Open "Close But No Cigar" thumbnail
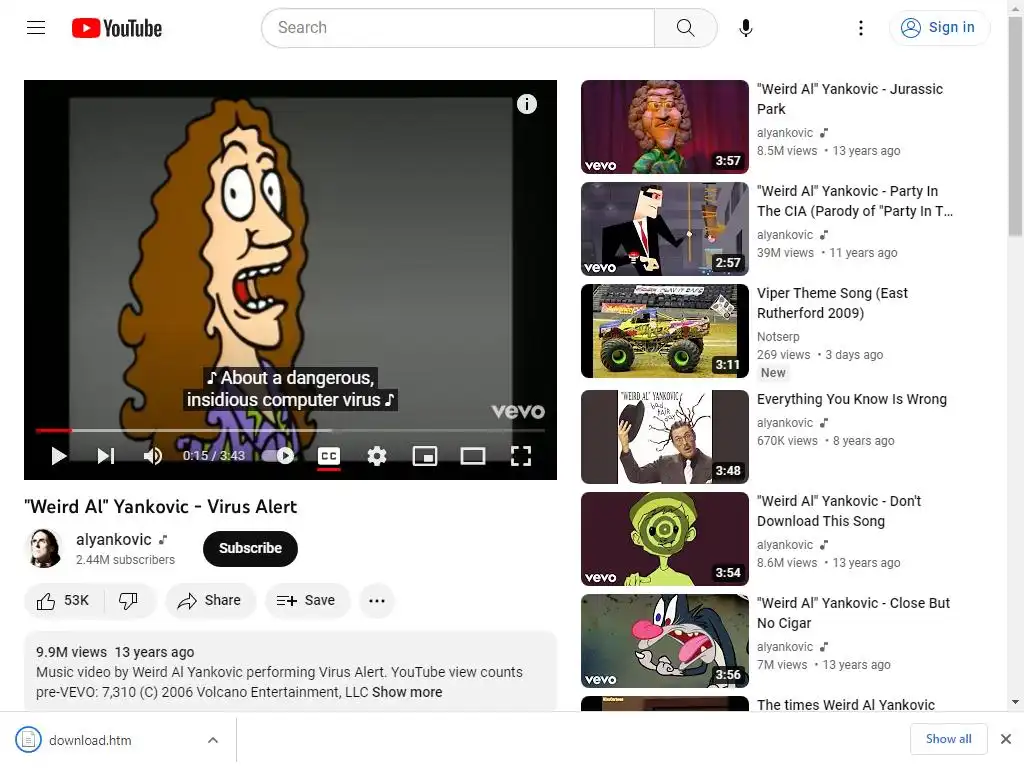This screenshot has width=1024, height=768. (665, 641)
